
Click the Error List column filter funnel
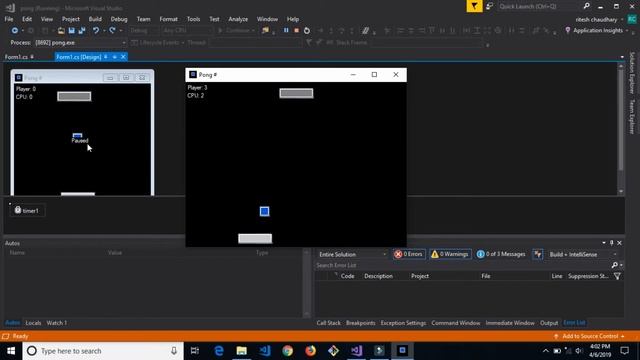pos(617,276)
